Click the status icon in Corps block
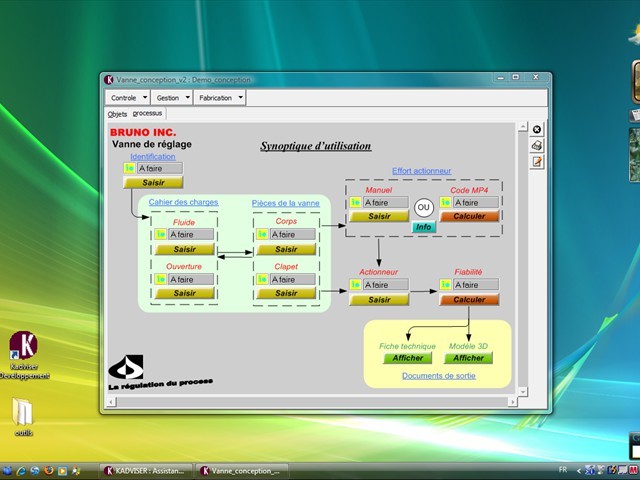This screenshot has width=640, height=480. (262, 234)
